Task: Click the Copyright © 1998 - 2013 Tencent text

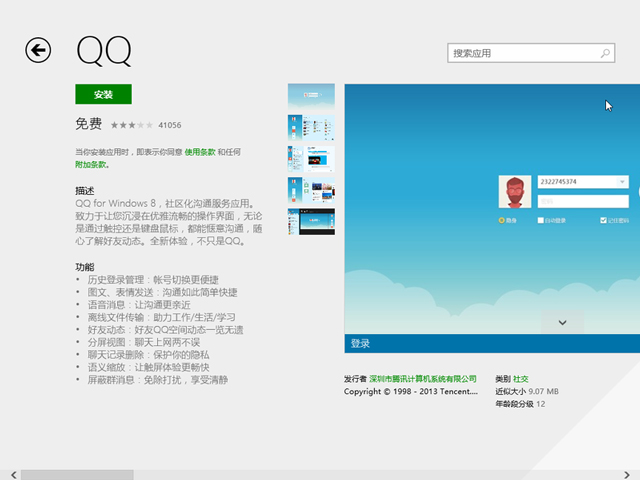Action: coord(411,391)
